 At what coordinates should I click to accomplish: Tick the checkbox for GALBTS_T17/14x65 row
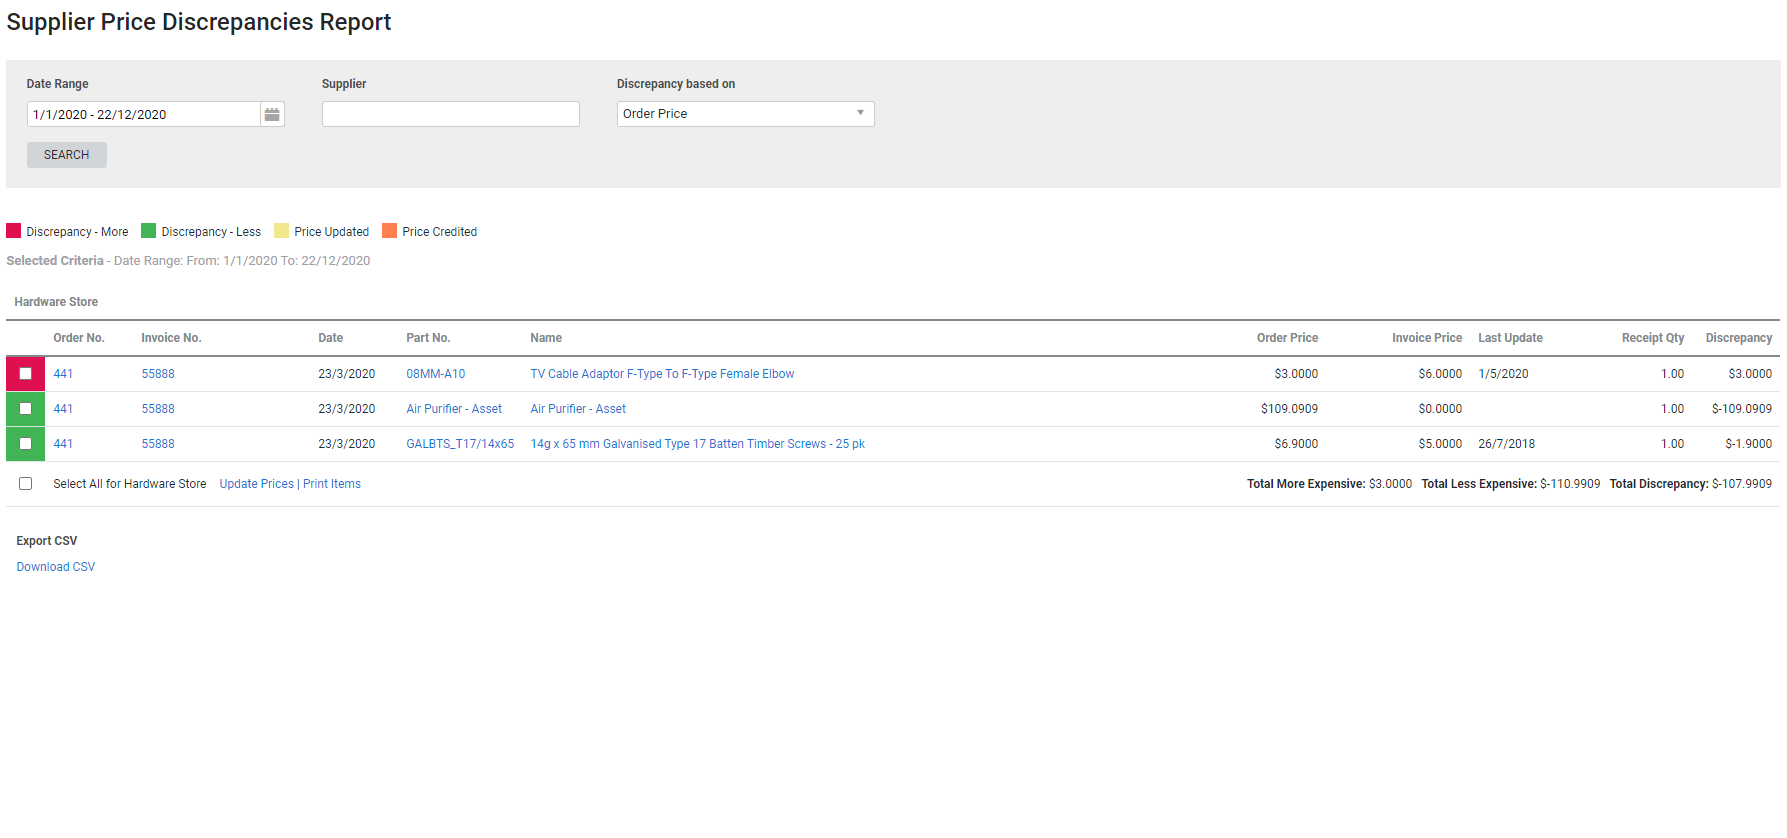click(26, 444)
